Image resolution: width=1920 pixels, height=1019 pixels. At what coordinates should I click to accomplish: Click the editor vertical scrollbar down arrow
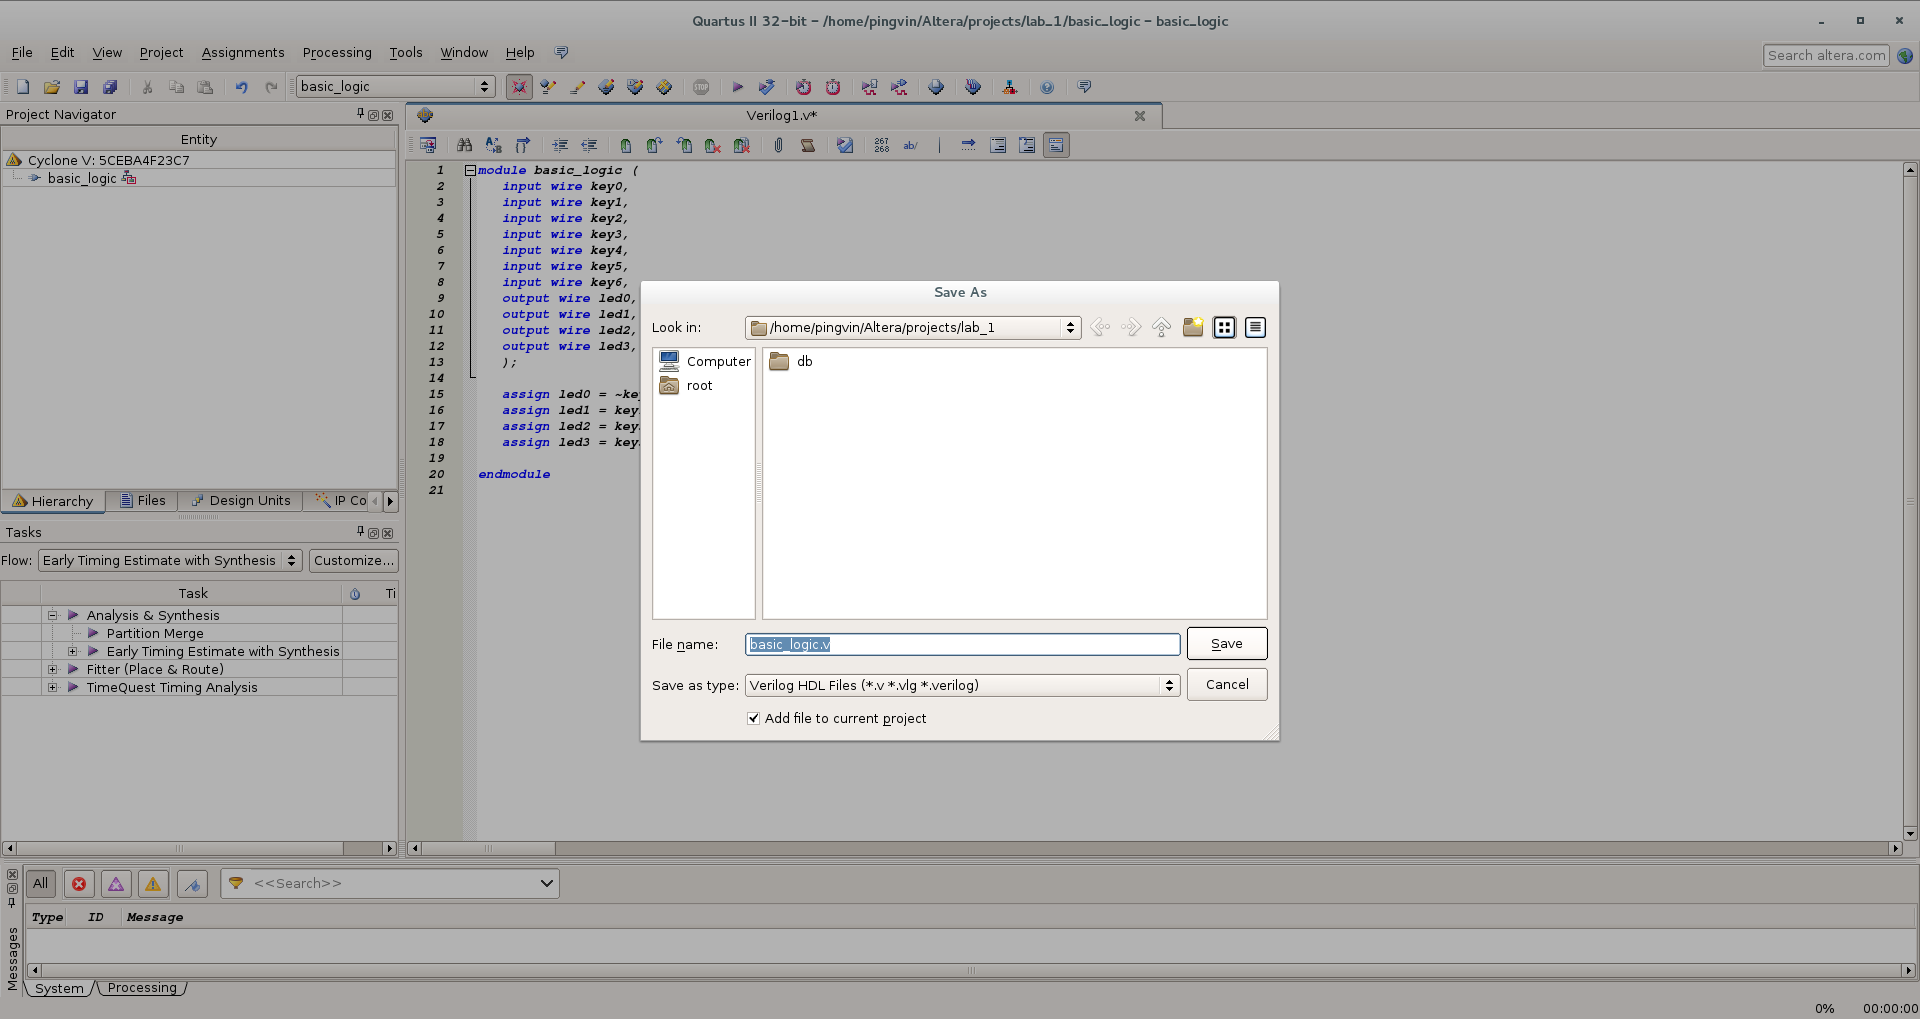pos(1910,833)
